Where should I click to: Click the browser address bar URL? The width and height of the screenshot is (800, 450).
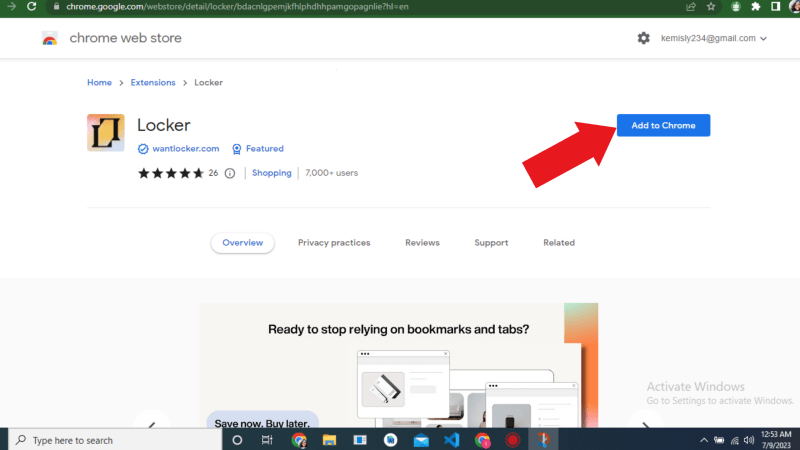click(237, 7)
